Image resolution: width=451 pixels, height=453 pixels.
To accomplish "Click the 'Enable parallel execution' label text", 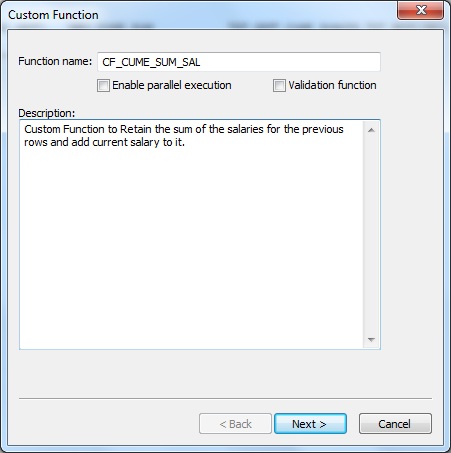I will click(172, 85).
